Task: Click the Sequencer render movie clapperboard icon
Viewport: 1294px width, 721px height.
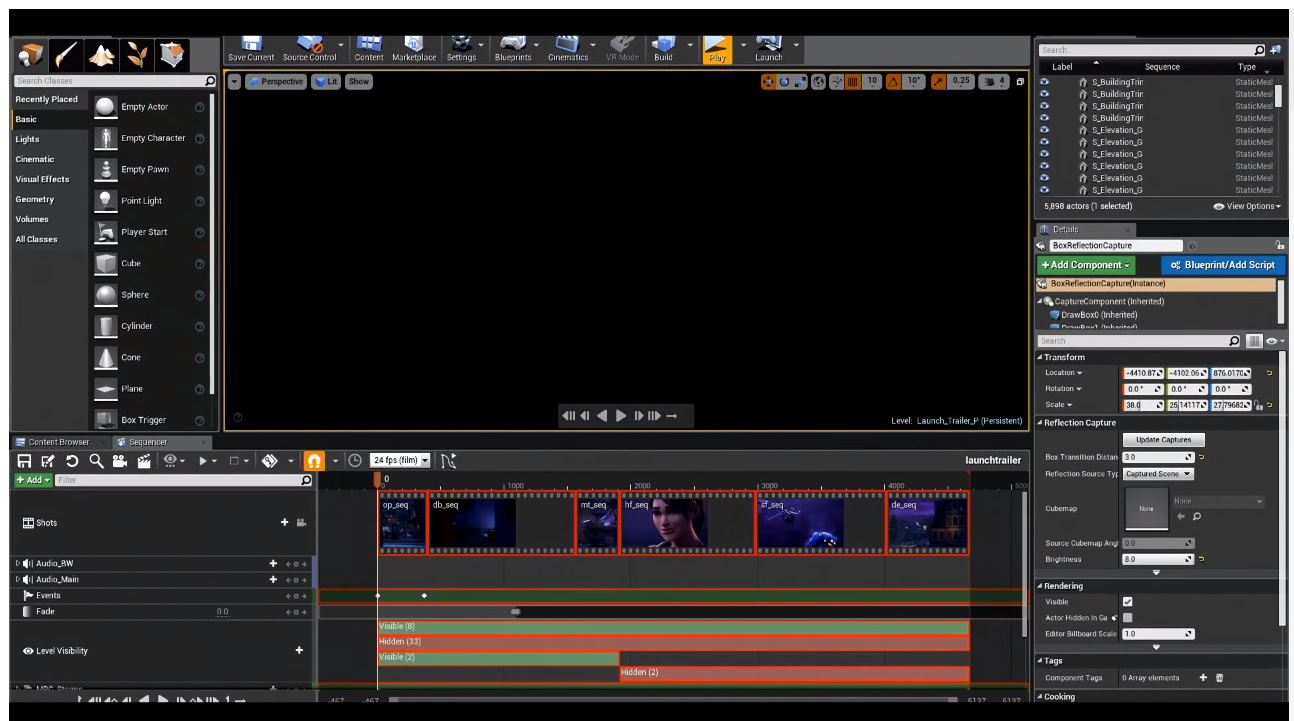Action: click(x=144, y=461)
